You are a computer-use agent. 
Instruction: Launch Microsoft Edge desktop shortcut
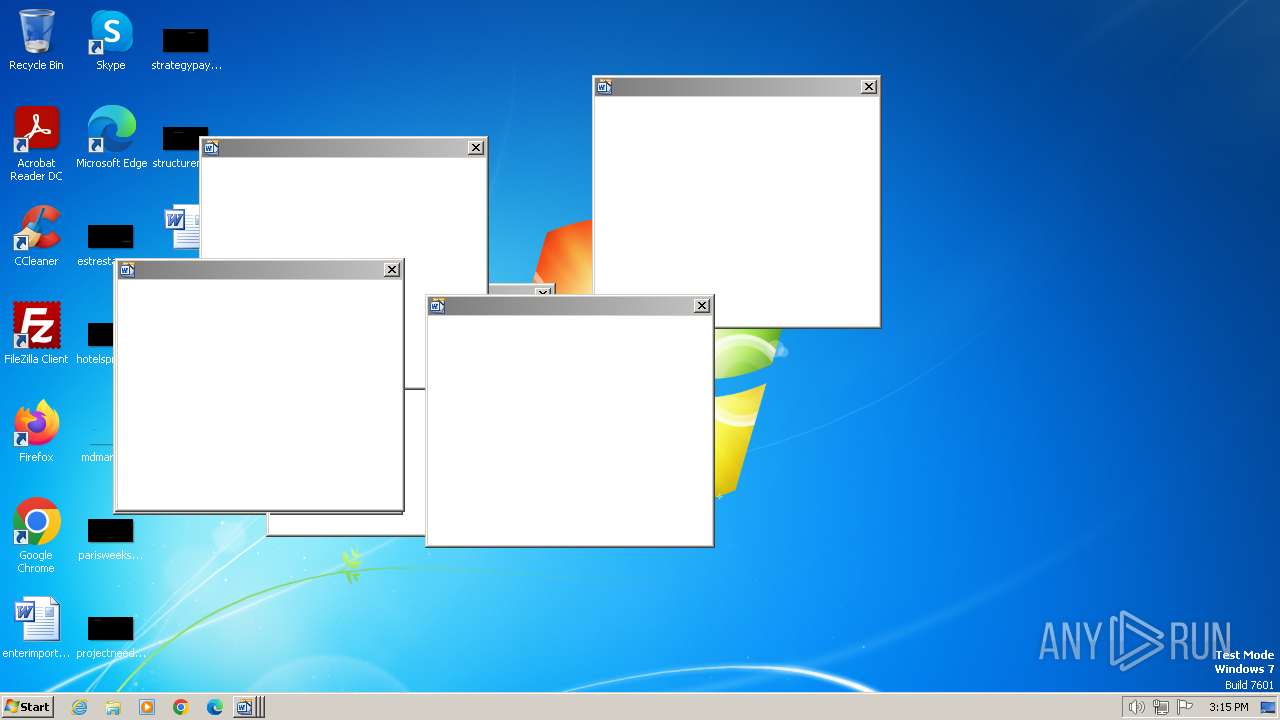click(111, 137)
